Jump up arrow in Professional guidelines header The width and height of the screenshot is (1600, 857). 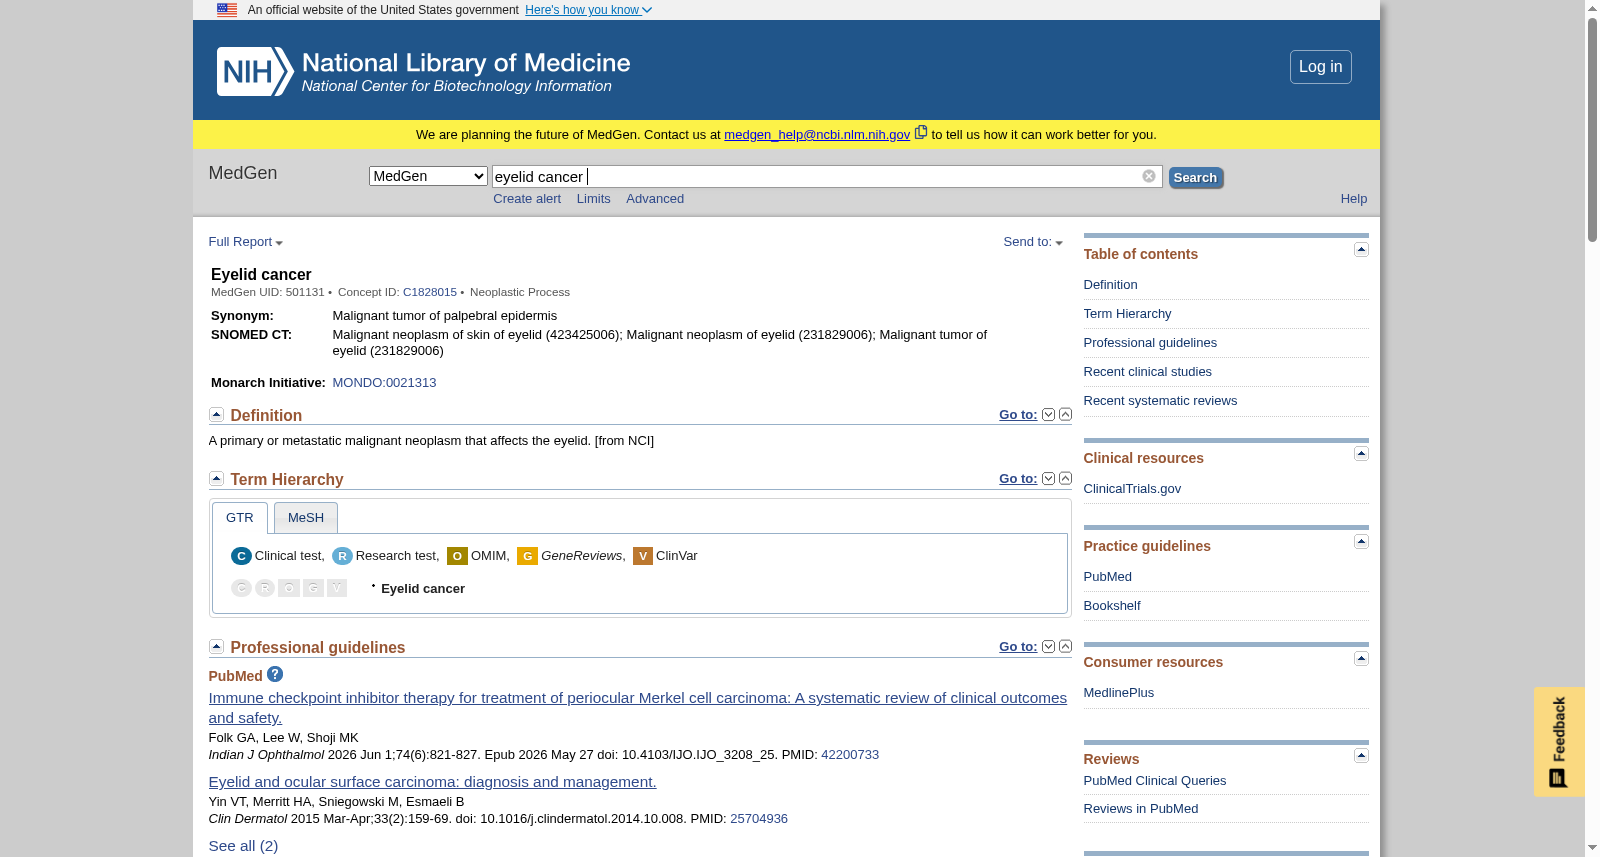pos(1065,646)
